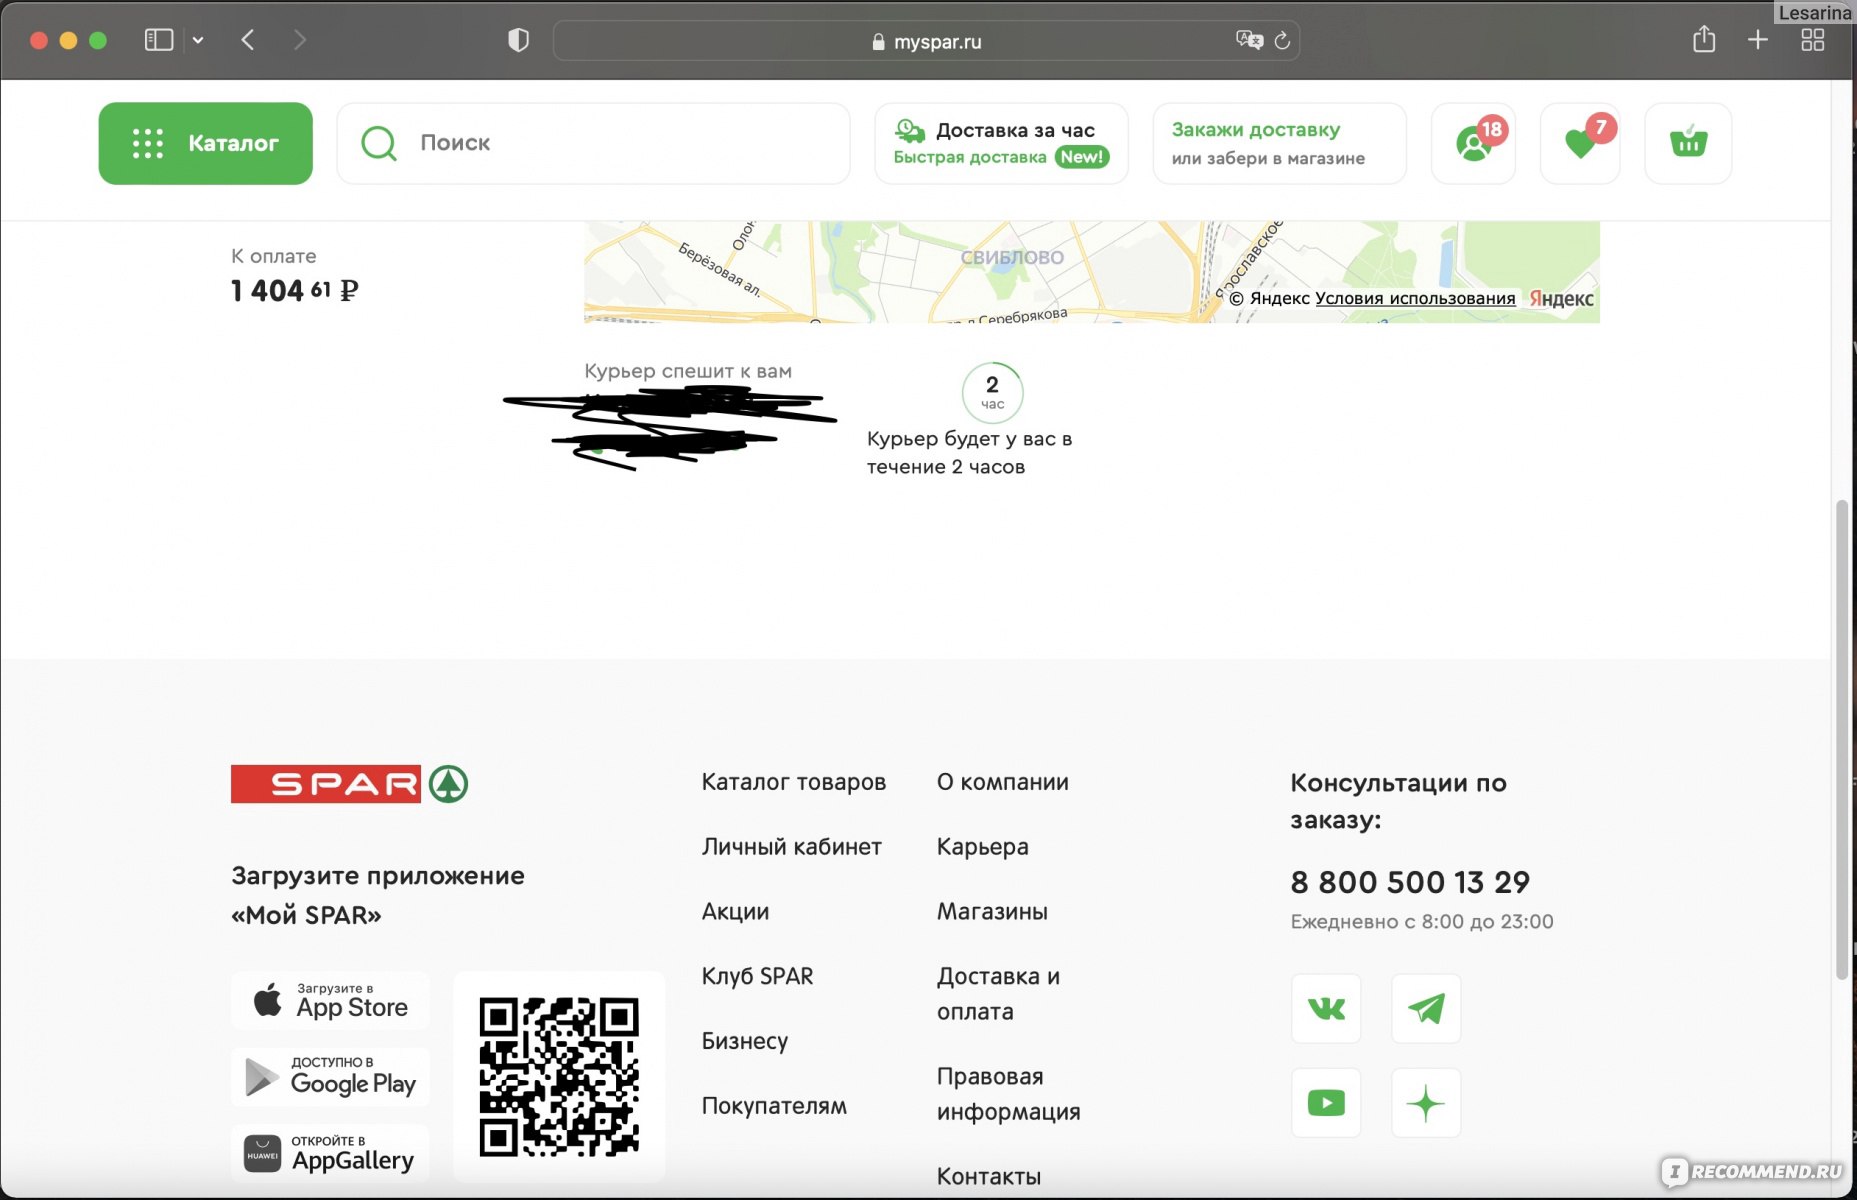Click the 2 час circle indicator

(992, 392)
